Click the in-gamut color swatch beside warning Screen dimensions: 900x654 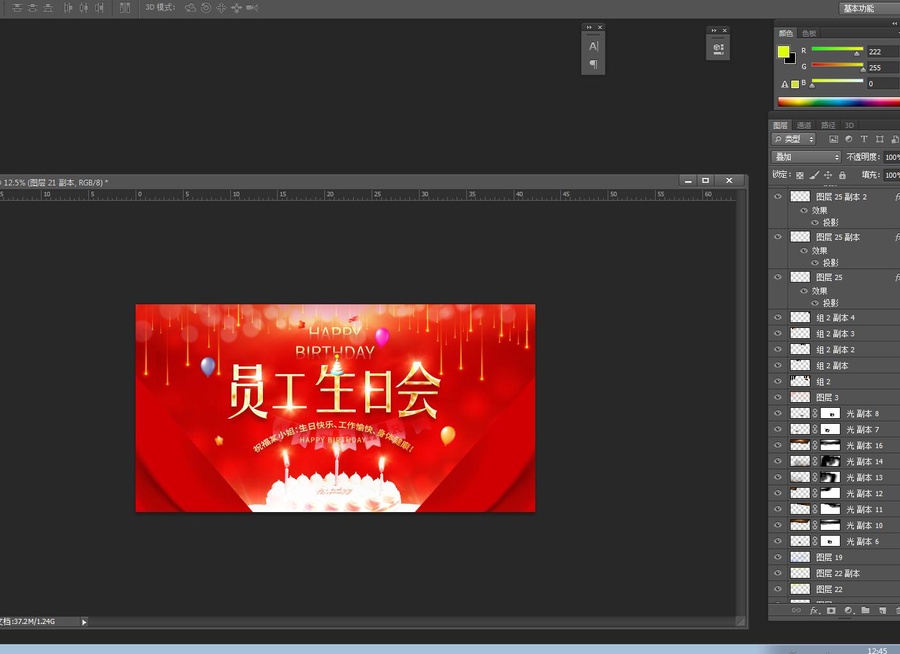795,84
